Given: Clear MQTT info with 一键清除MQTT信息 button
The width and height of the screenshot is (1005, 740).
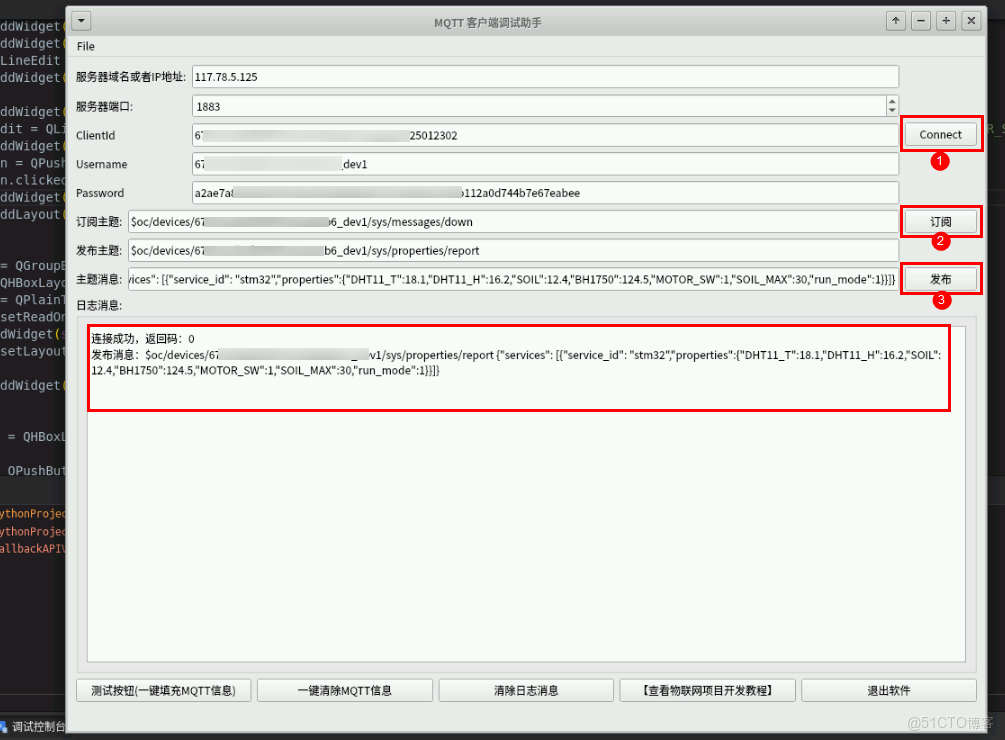Looking at the screenshot, I should (x=344, y=690).
